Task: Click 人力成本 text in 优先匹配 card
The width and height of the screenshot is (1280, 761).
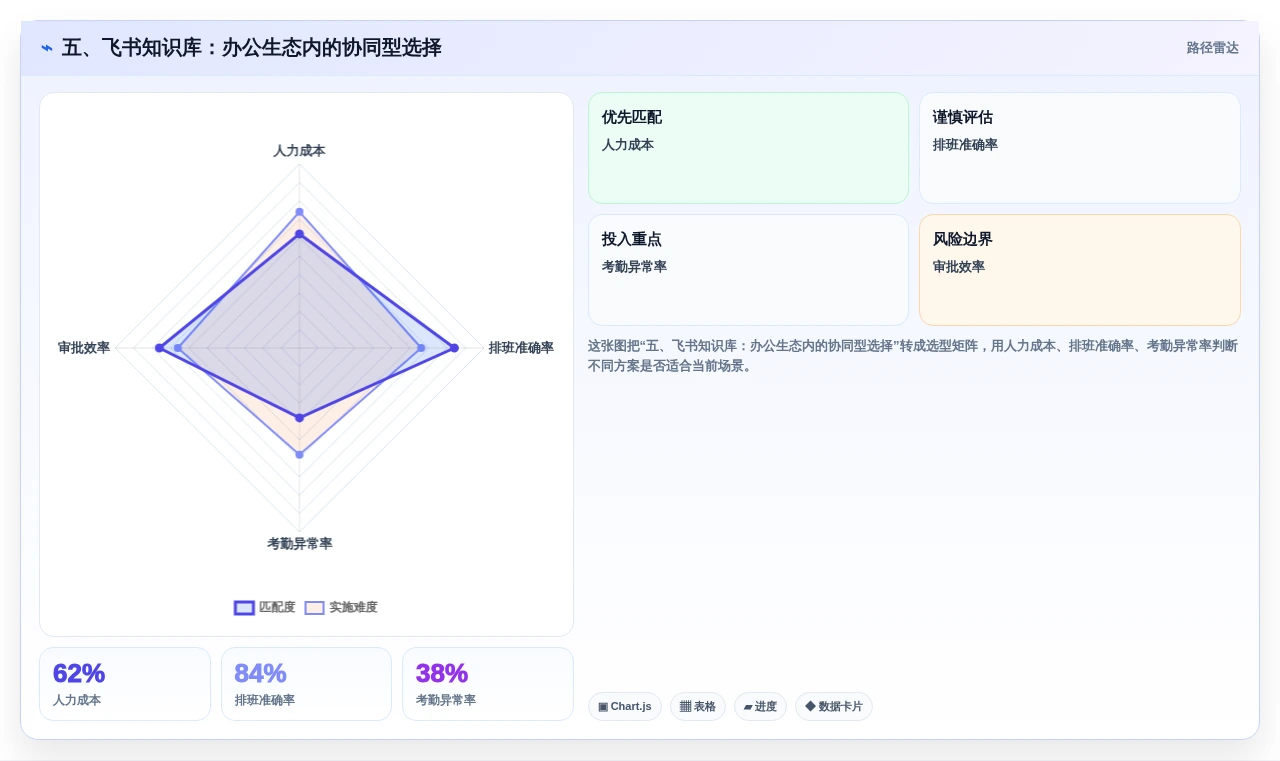Action: coord(628,145)
